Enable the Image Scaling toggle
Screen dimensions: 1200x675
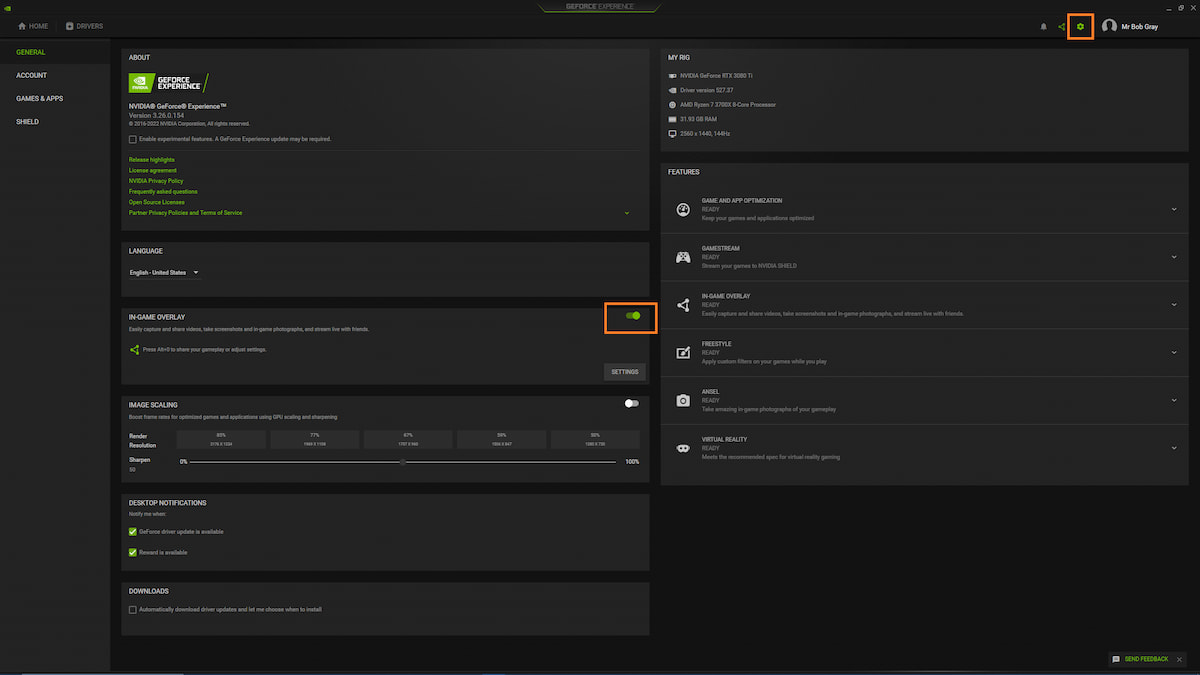pos(631,404)
